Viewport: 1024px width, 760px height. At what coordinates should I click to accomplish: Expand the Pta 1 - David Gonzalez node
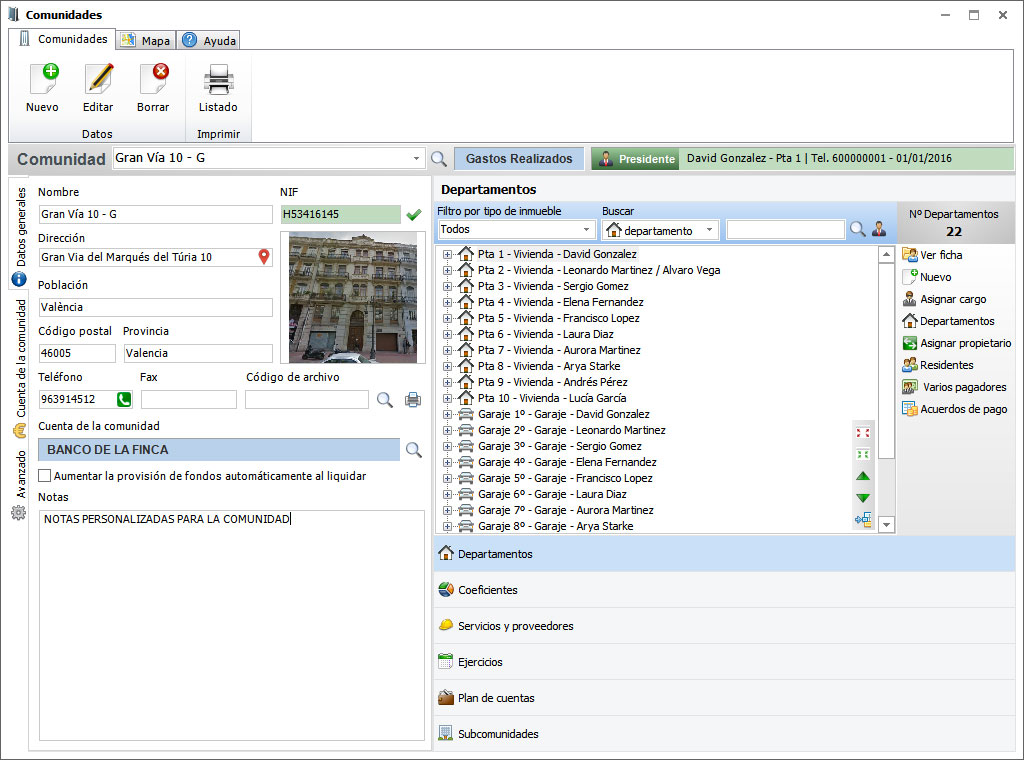[x=447, y=254]
